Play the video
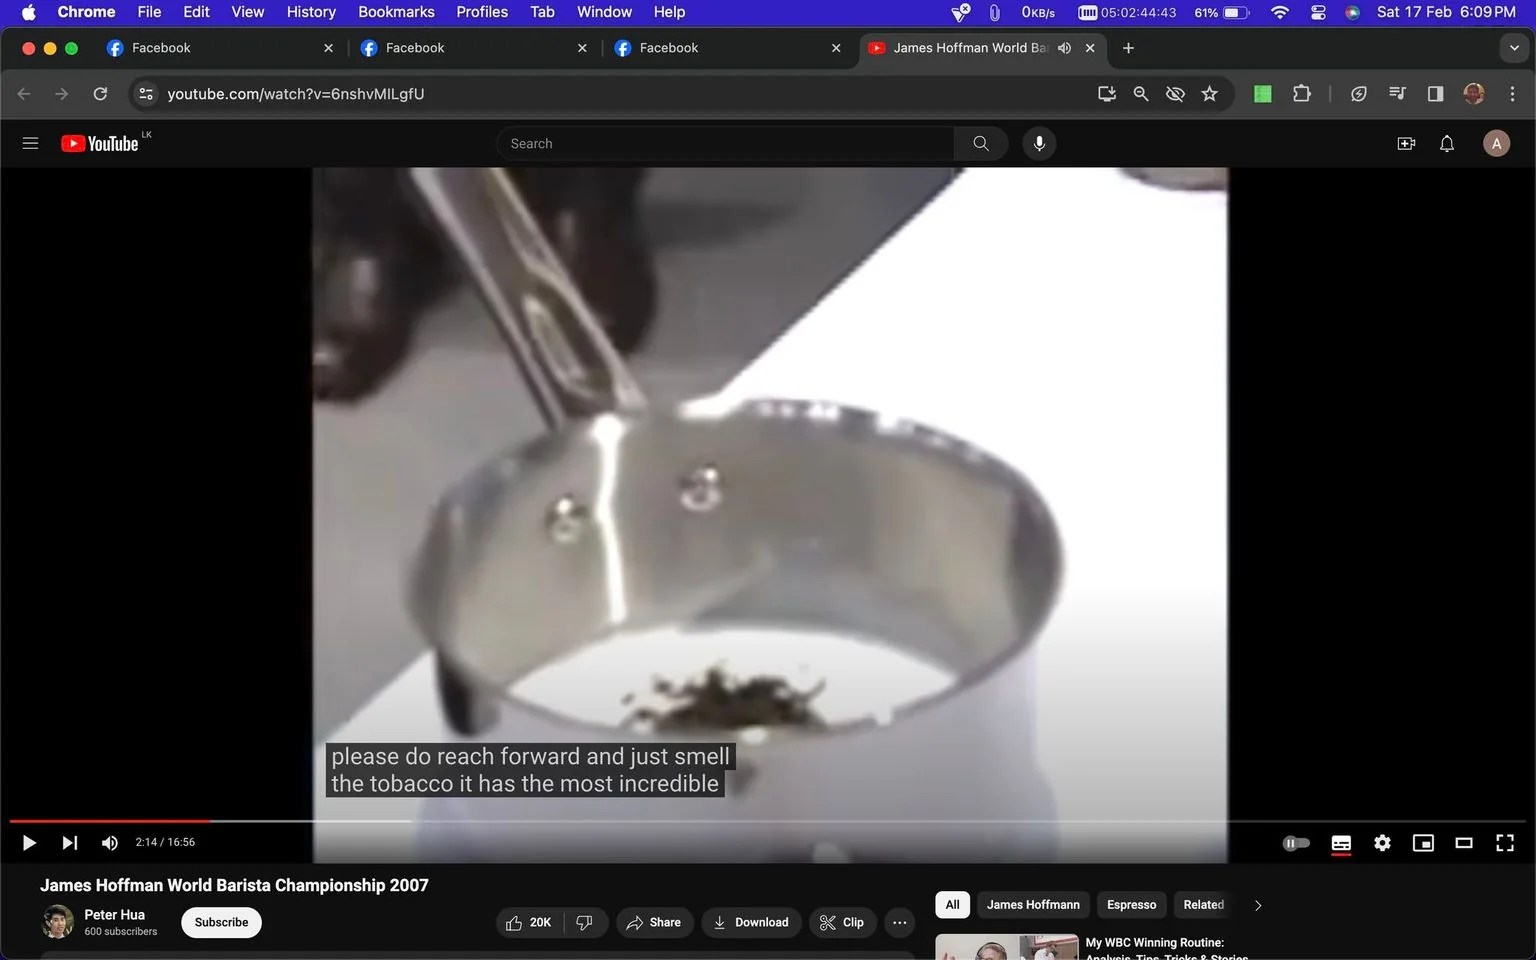The width and height of the screenshot is (1536, 960). click(29, 843)
